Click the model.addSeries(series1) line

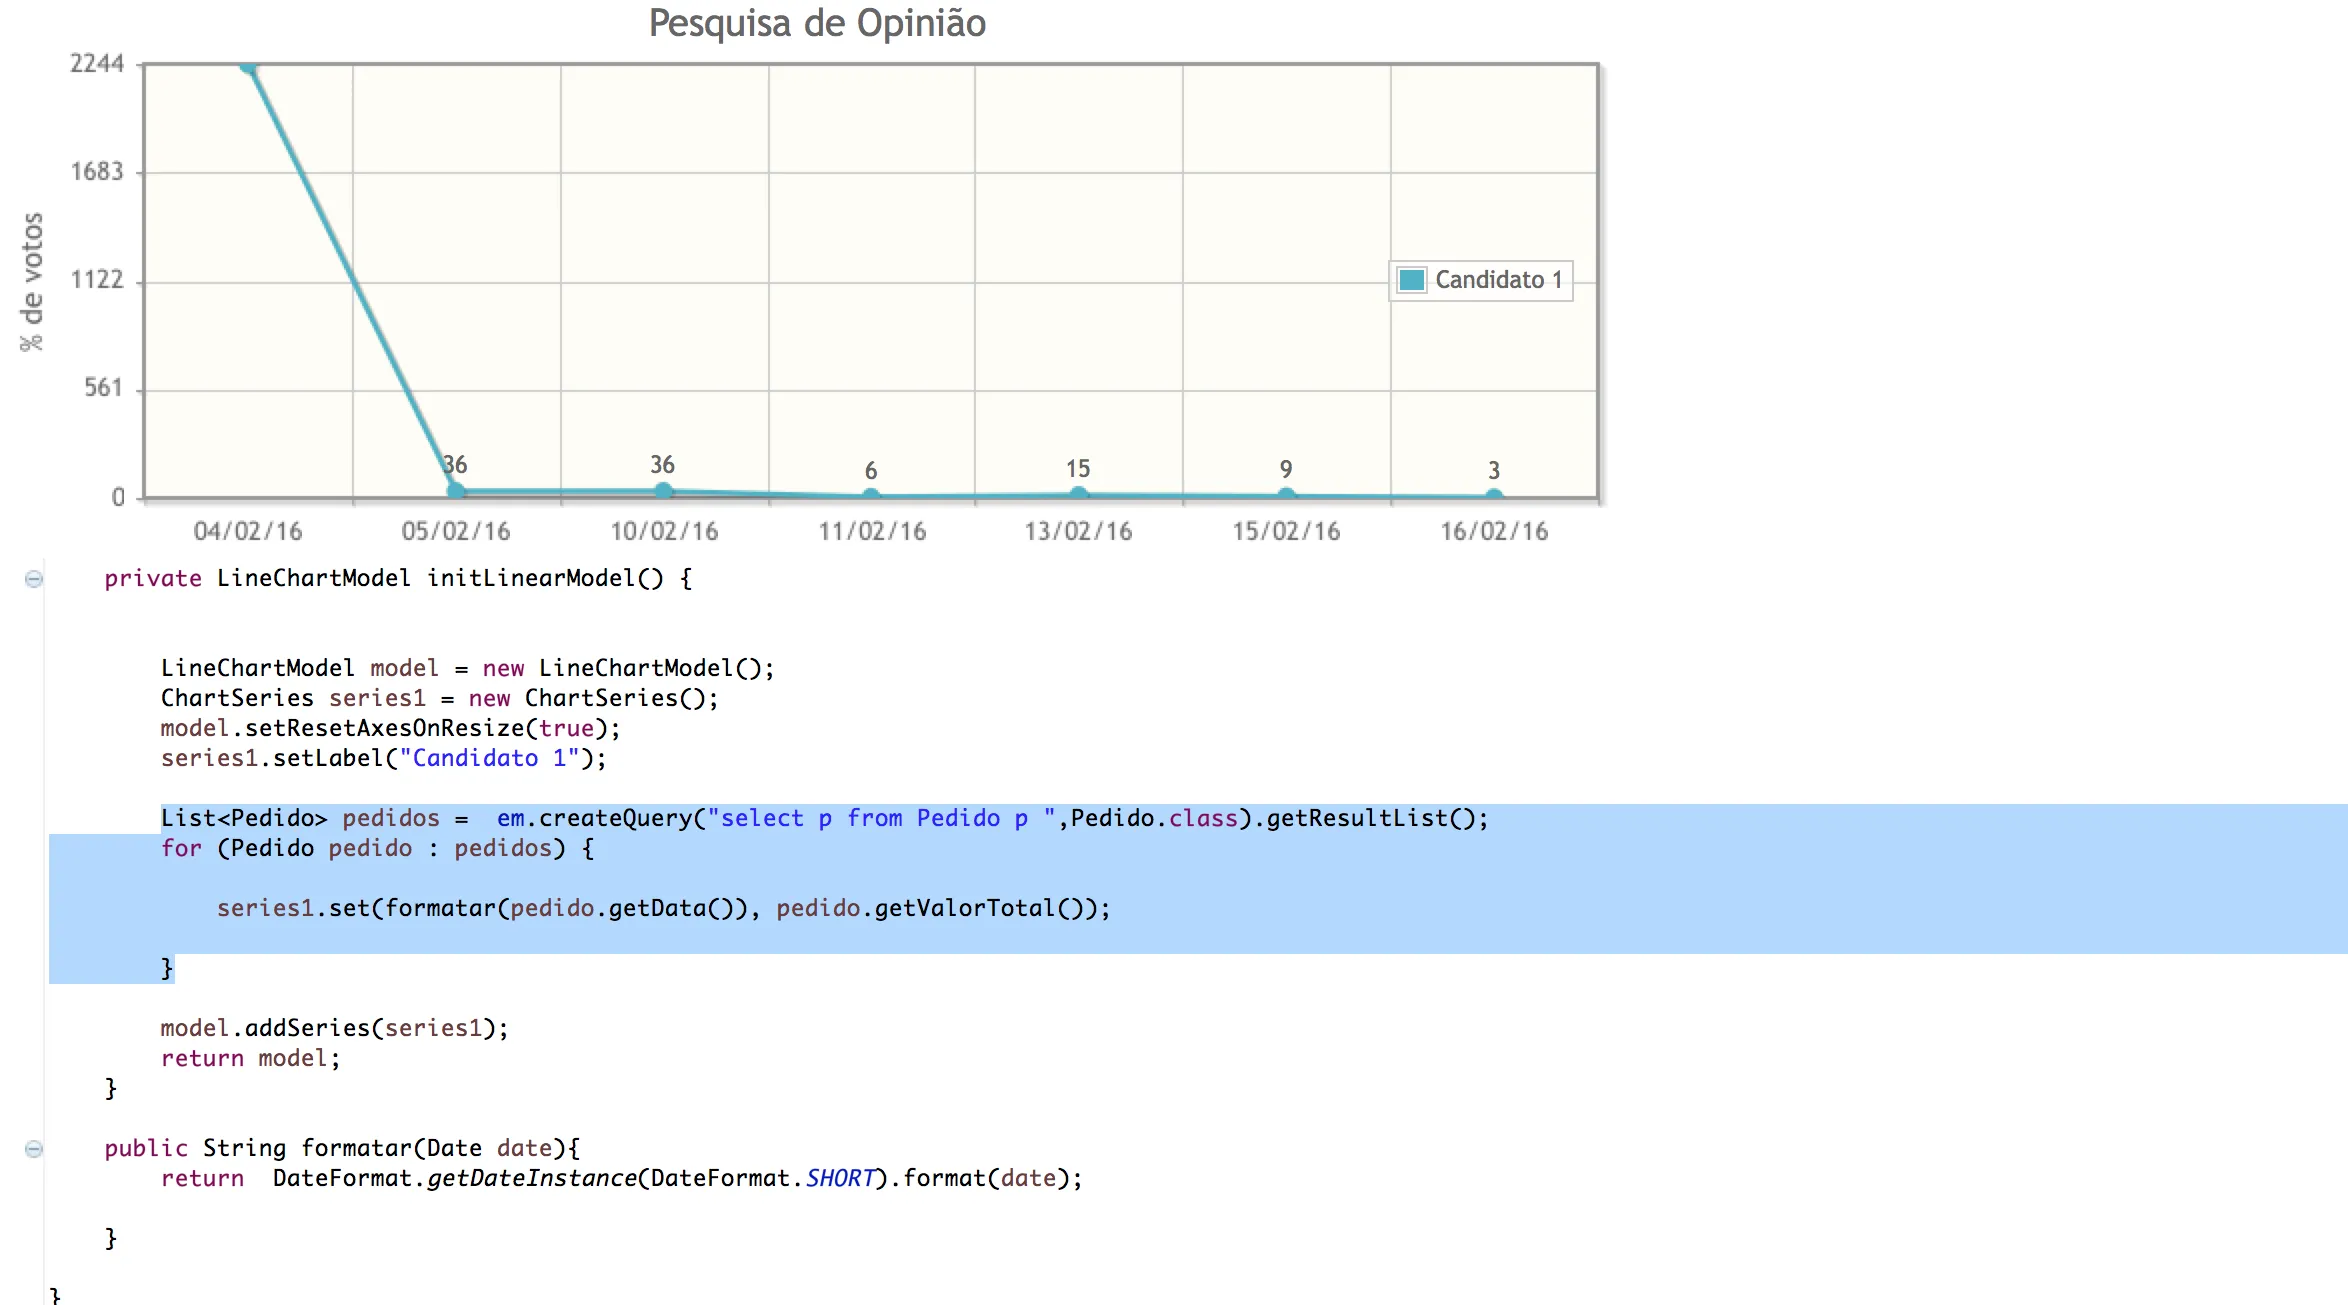pyautogui.click(x=334, y=1029)
